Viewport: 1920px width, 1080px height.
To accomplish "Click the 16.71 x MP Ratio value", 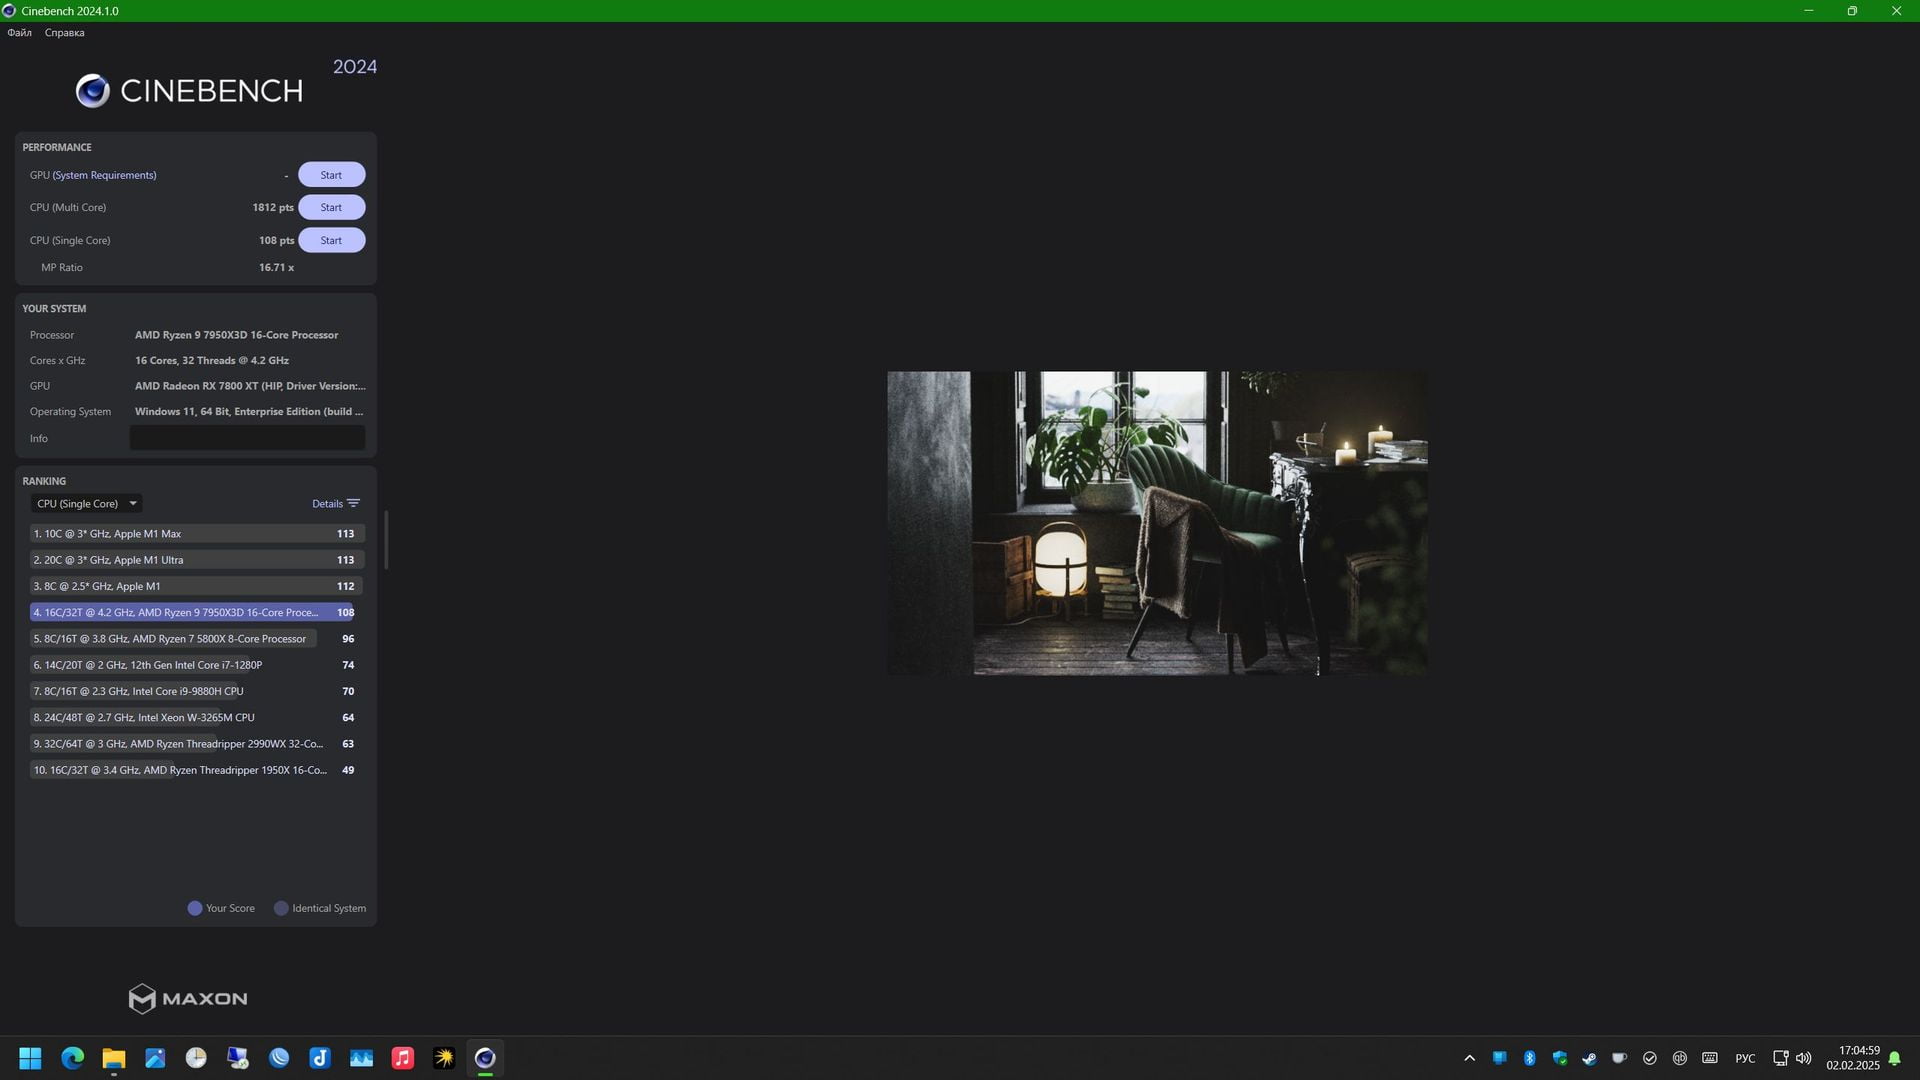I will [276, 268].
